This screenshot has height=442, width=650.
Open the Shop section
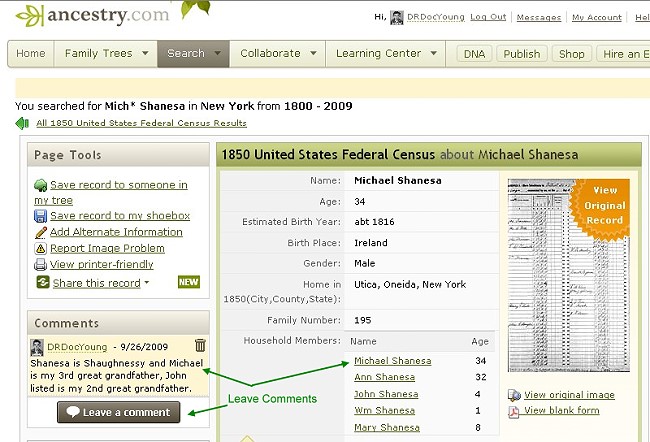click(x=572, y=54)
